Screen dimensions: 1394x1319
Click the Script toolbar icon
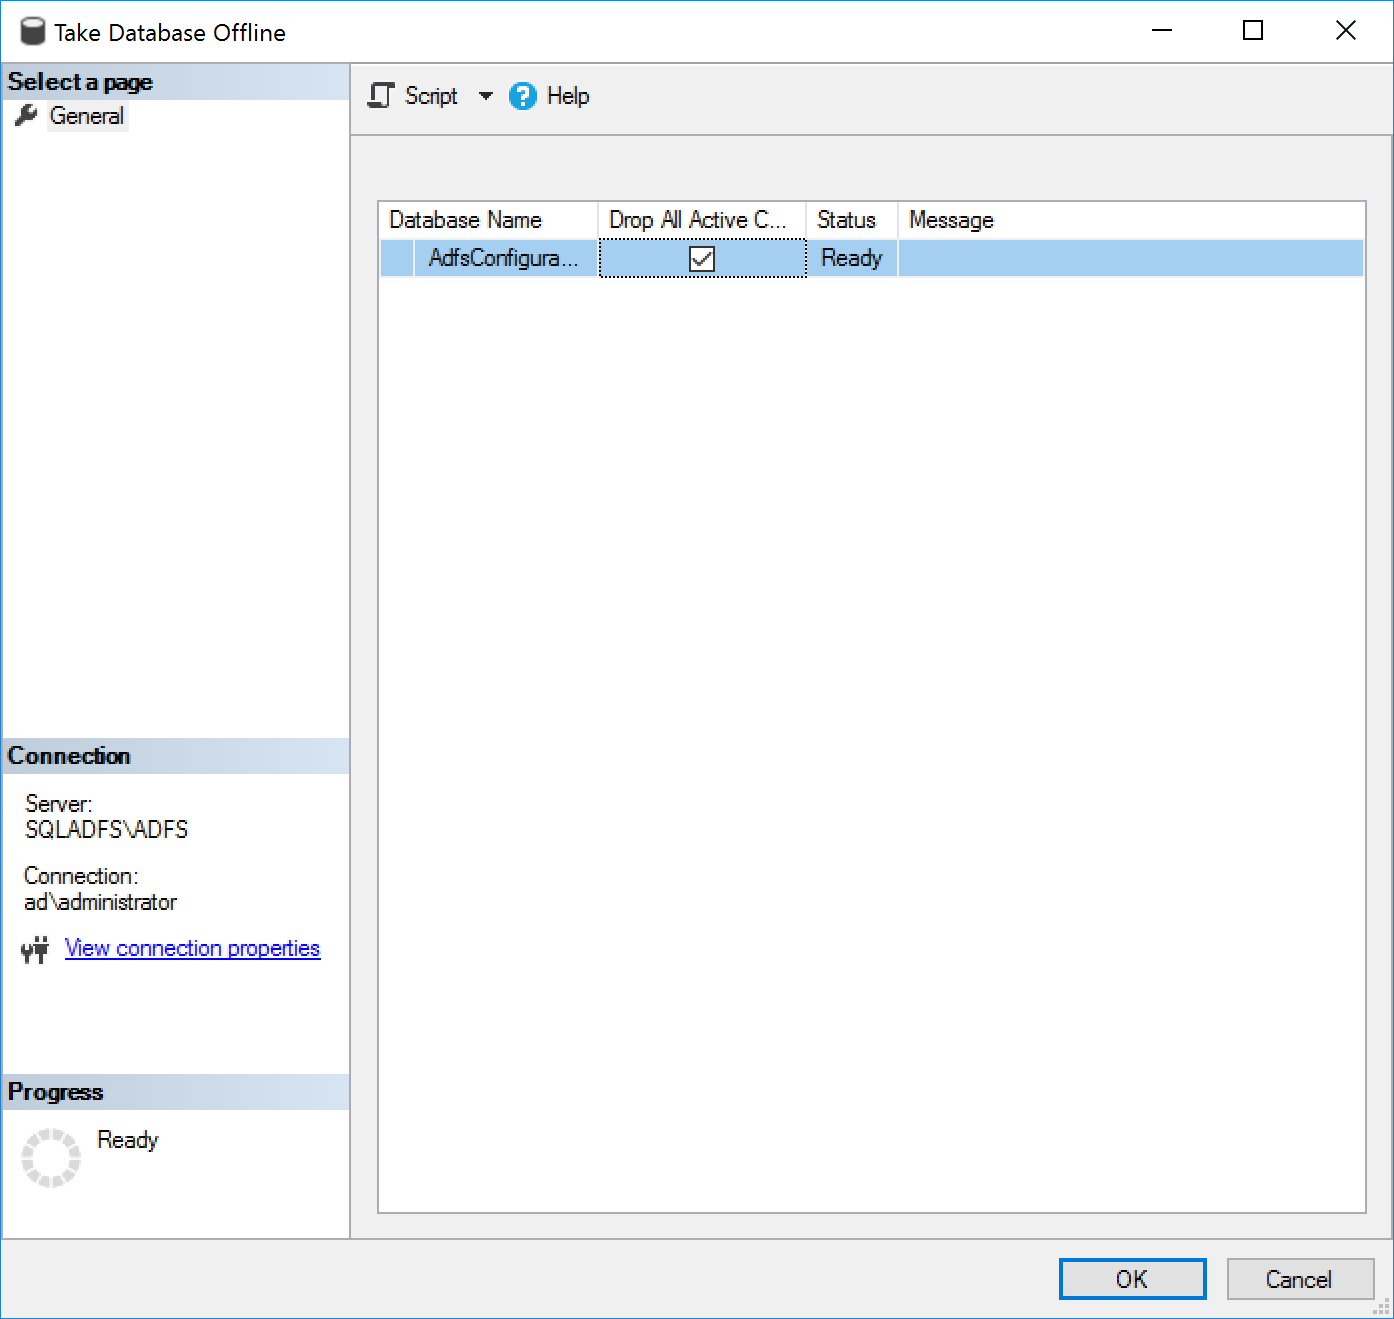tap(381, 96)
